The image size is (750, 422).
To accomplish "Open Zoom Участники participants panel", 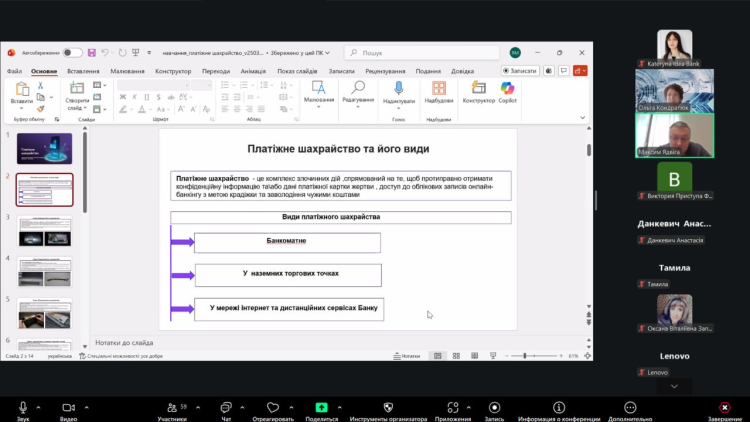I will 171,406.
